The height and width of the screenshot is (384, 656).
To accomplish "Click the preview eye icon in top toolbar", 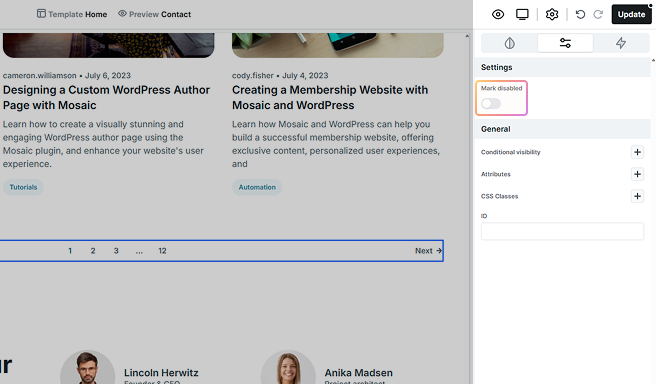I will coord(498,14).
